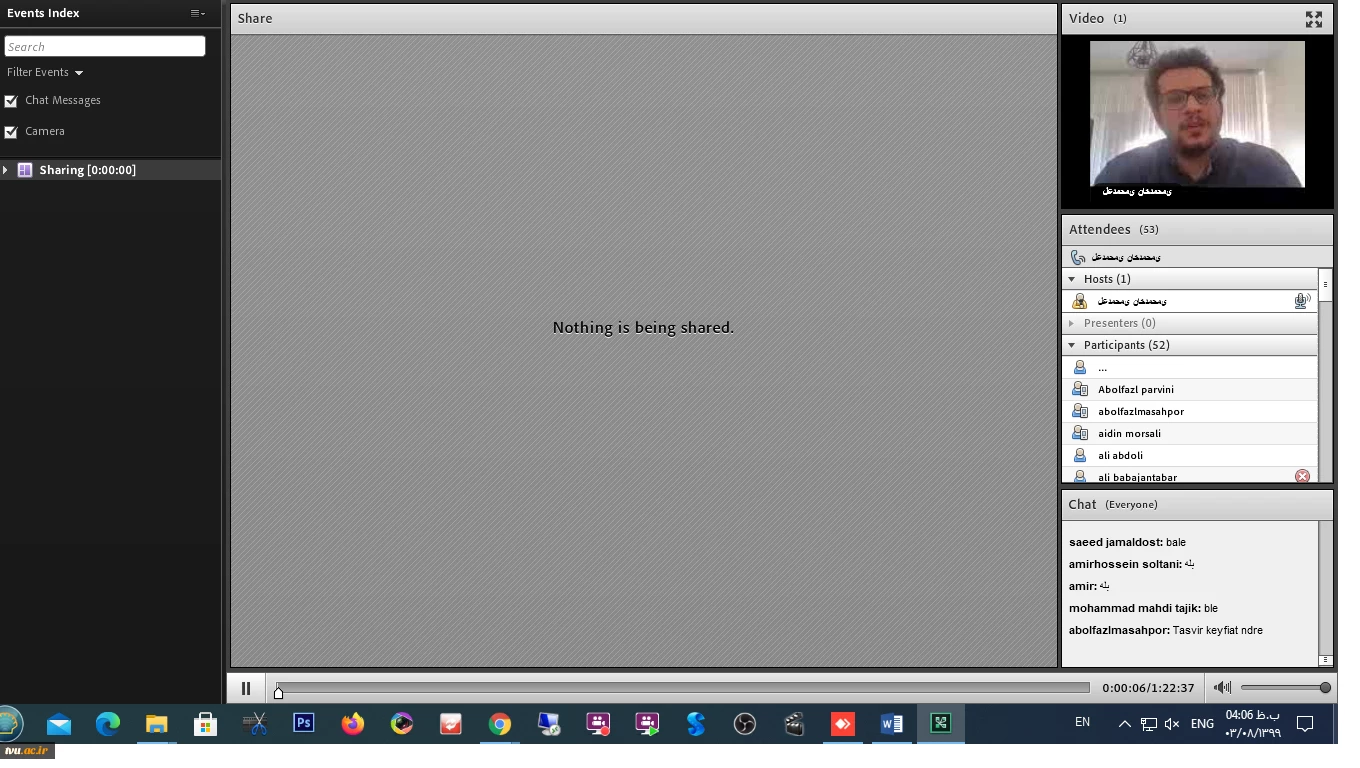Screen dimensions: 1360x768
Task: Pause the recording playback
Action: (246, 688)
